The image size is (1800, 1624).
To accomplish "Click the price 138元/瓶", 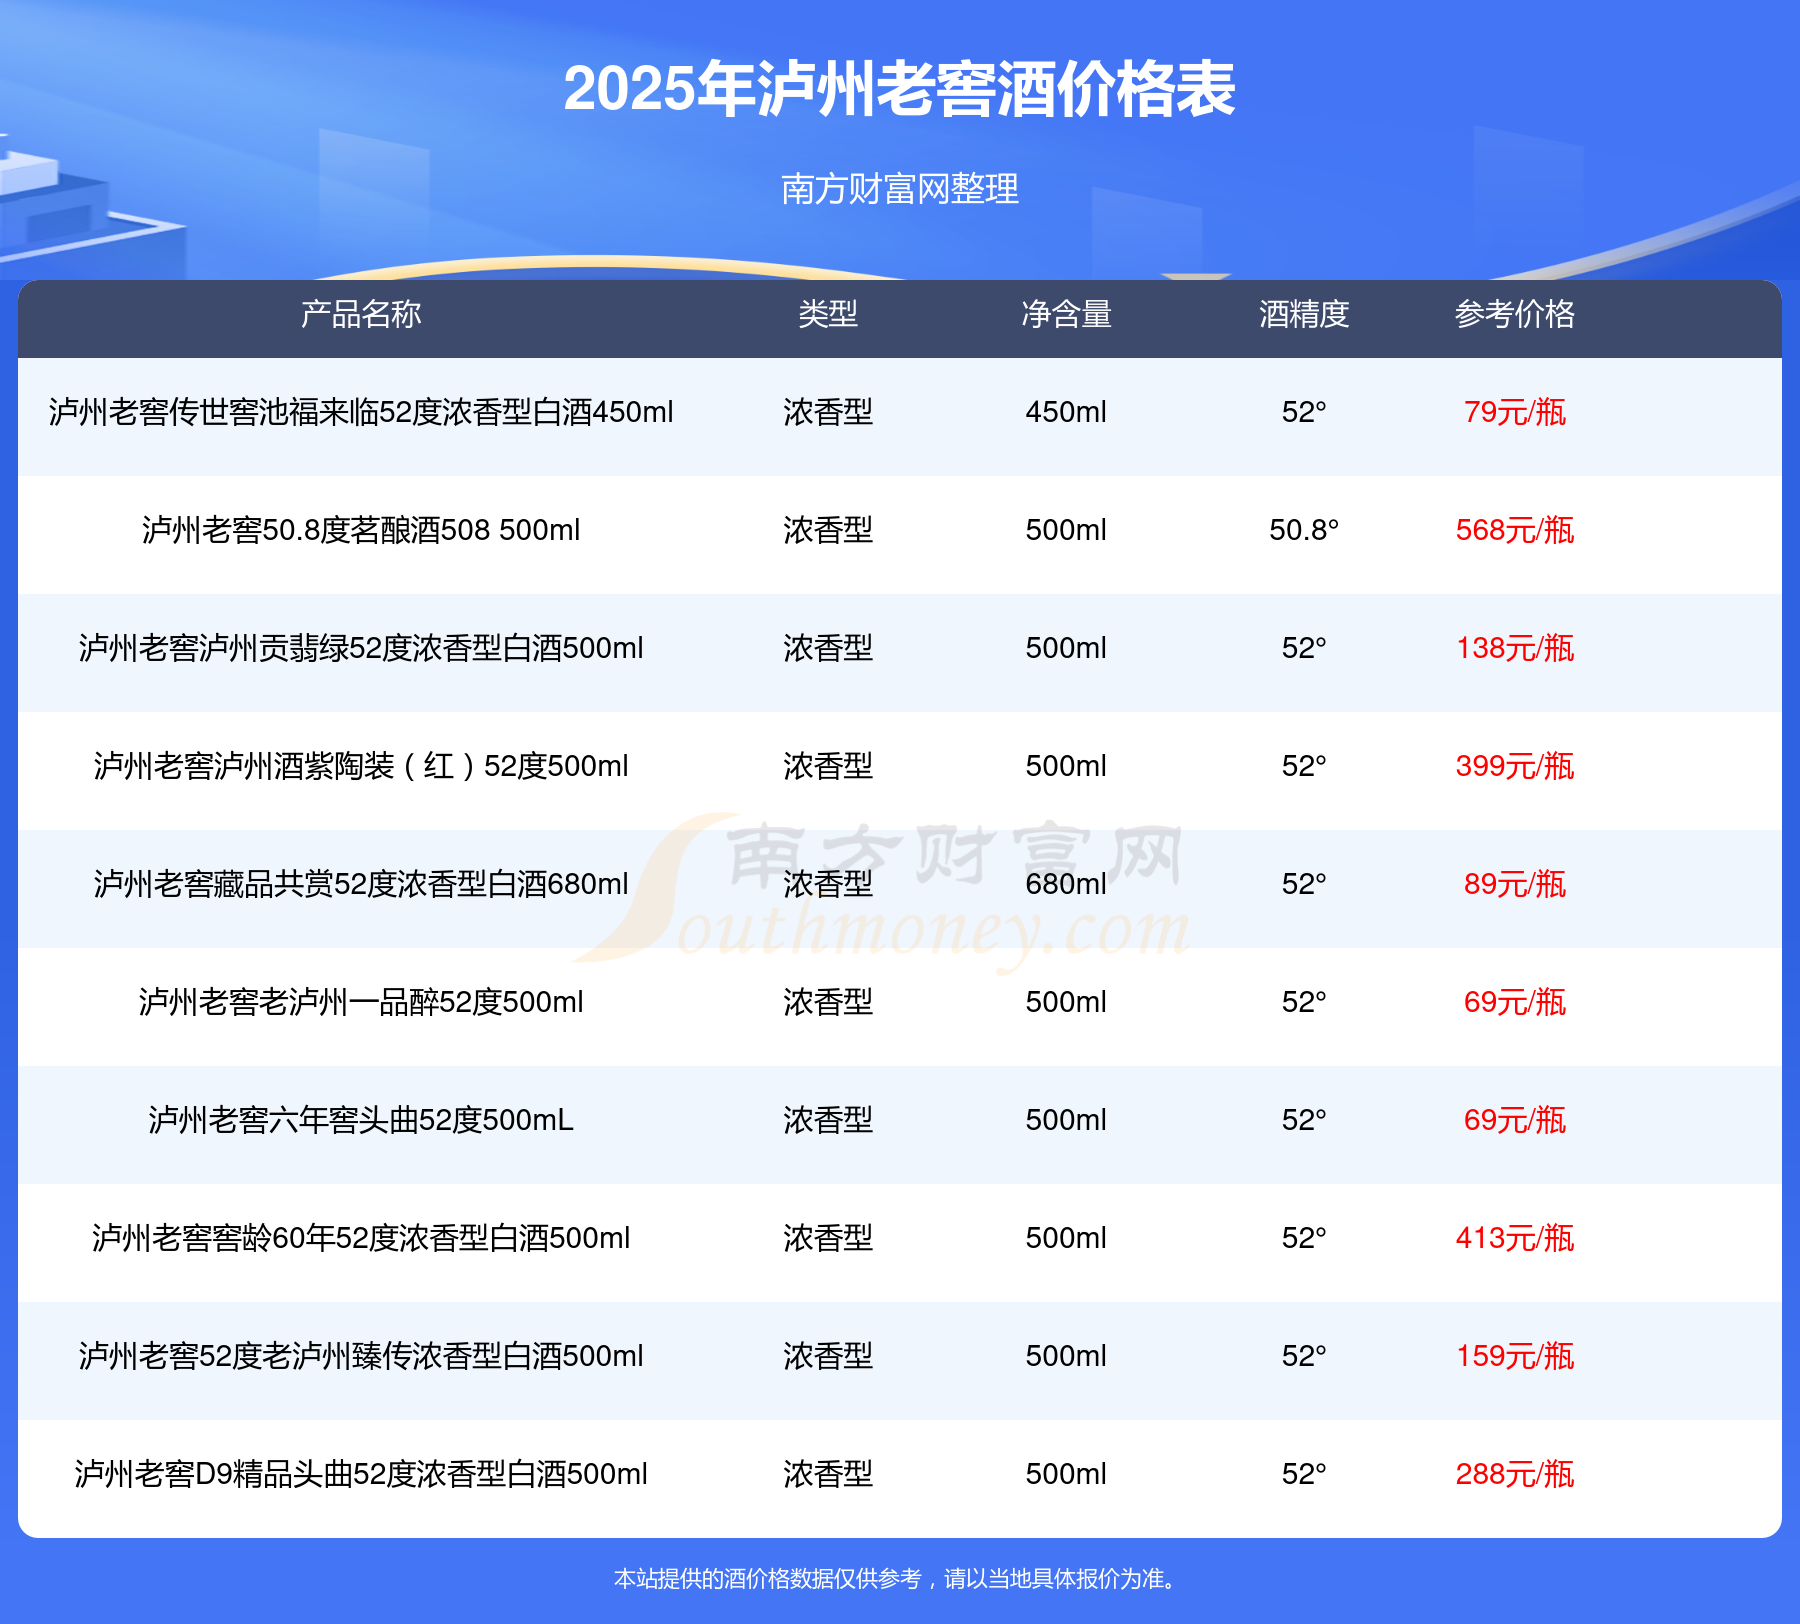I will click(1515, 648).
